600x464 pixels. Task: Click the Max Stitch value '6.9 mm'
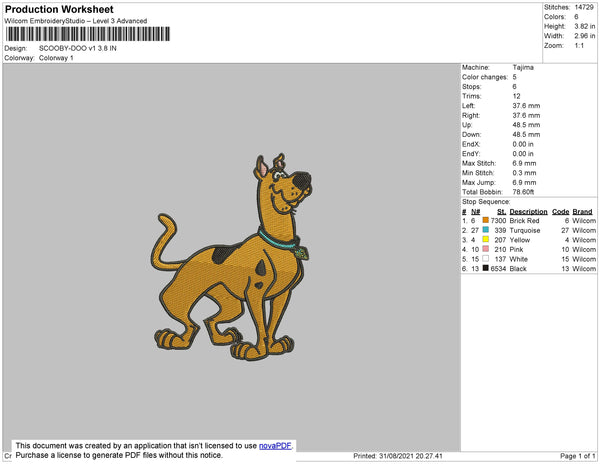click(524, 163)
